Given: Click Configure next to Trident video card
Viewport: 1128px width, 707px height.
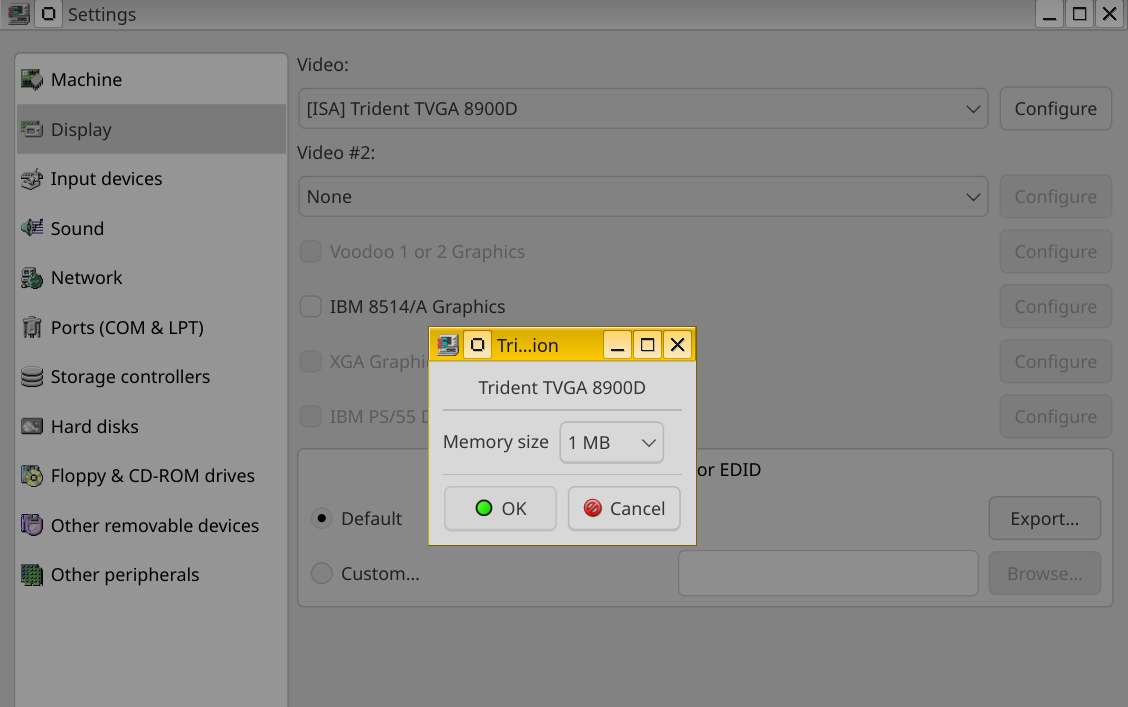Looking at the screenshot, I should (x=1055, y=109).
